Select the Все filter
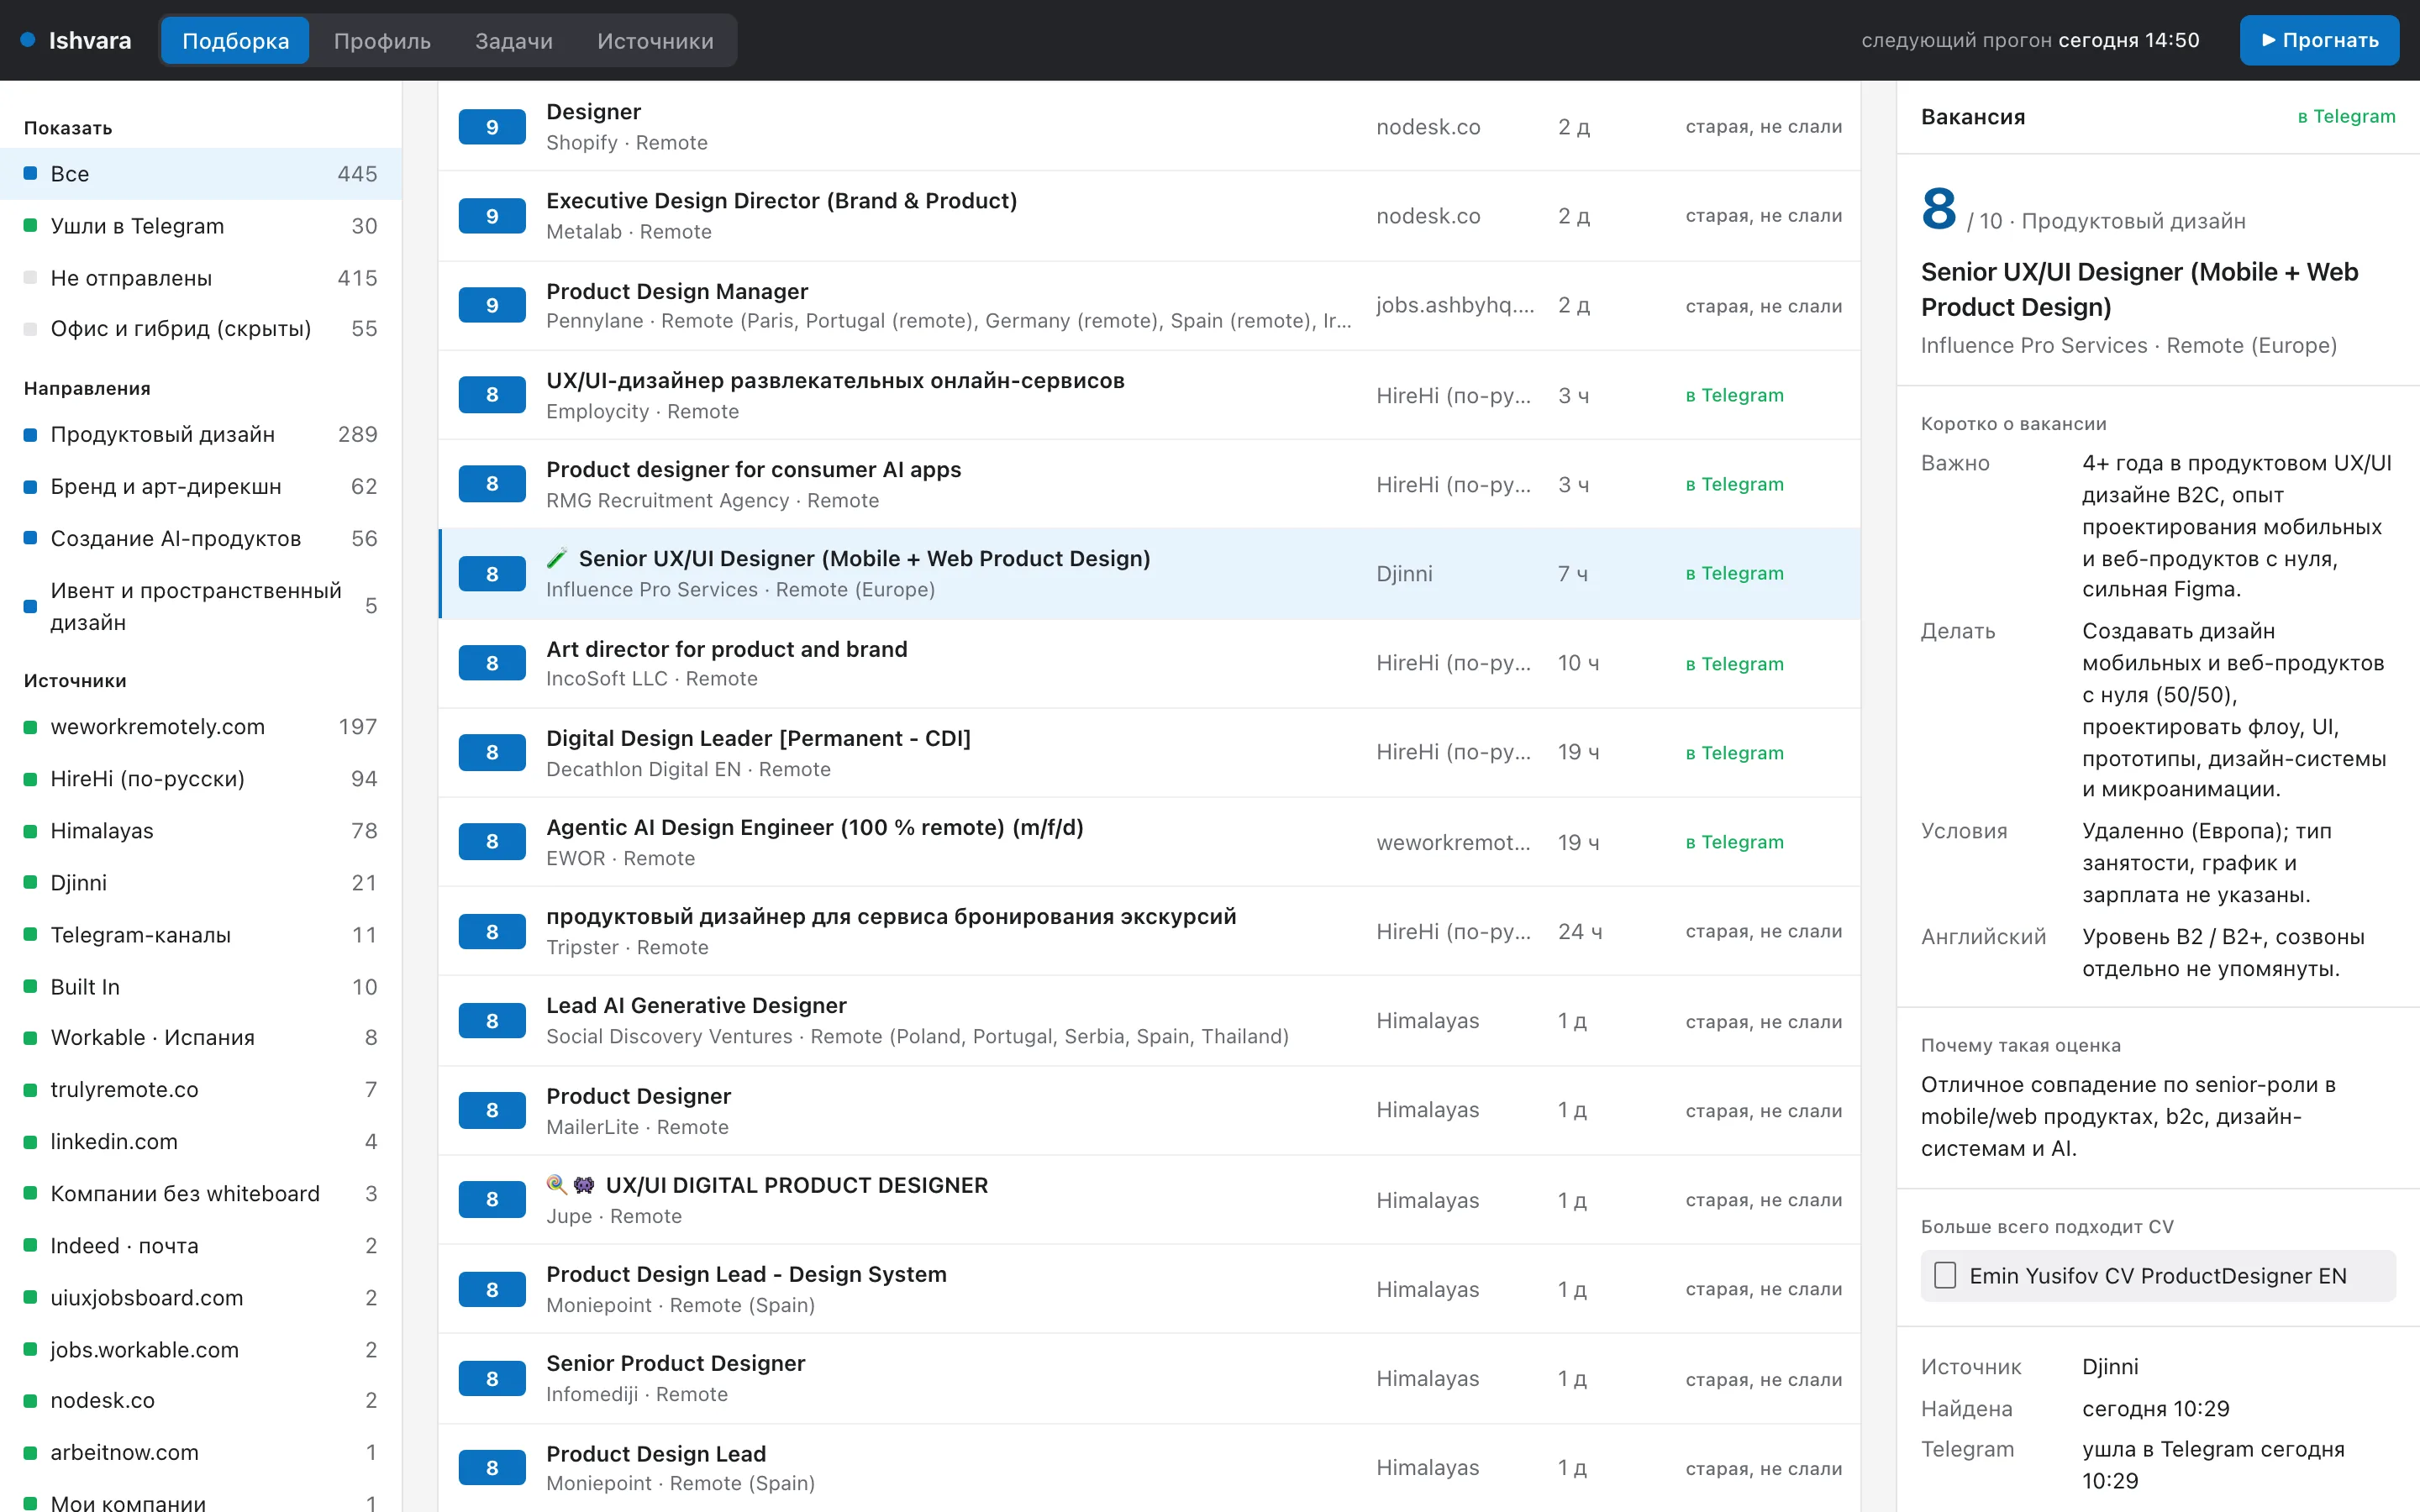 pos(200,174)
